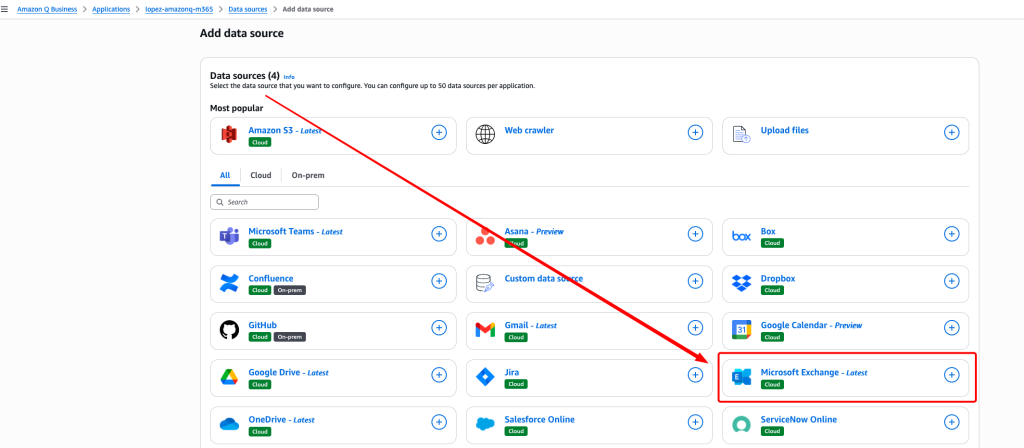Add Google Calendar via plus icon
1024x448 pixels.
[x=951, y=327]
